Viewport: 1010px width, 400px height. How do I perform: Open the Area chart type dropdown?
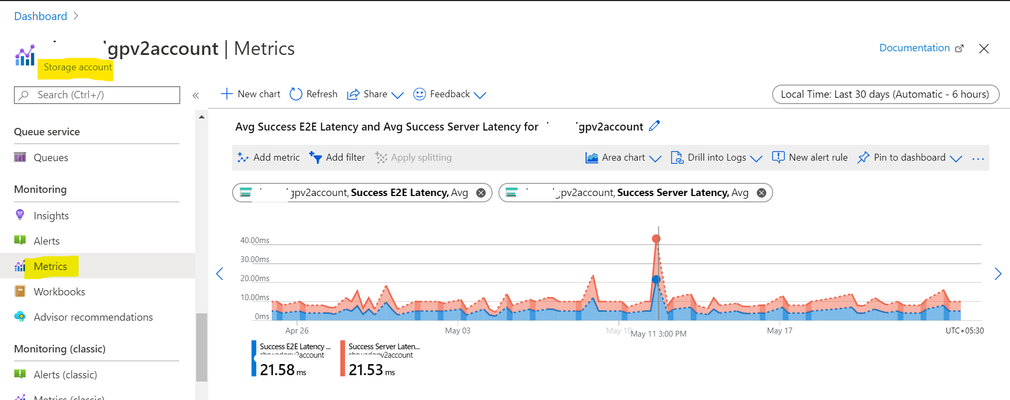623,157
